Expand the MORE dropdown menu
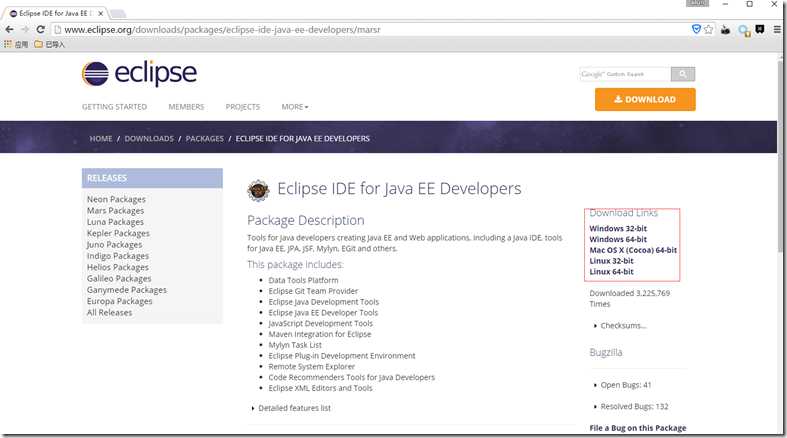 click(295, 107)
